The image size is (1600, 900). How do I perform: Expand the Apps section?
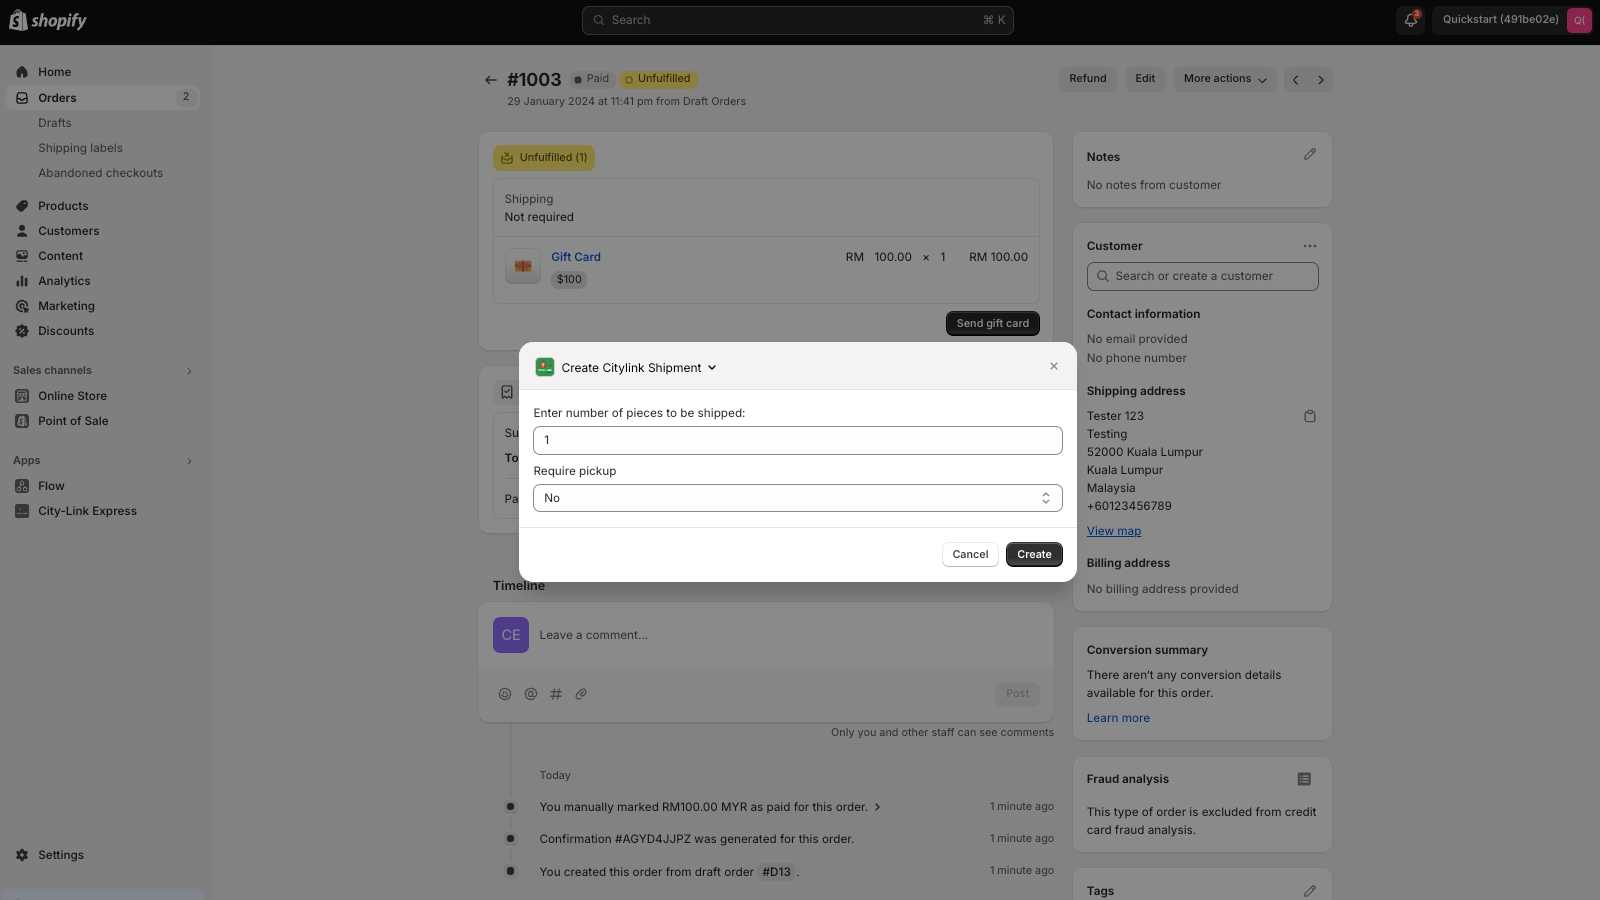[x=189, y=461]
